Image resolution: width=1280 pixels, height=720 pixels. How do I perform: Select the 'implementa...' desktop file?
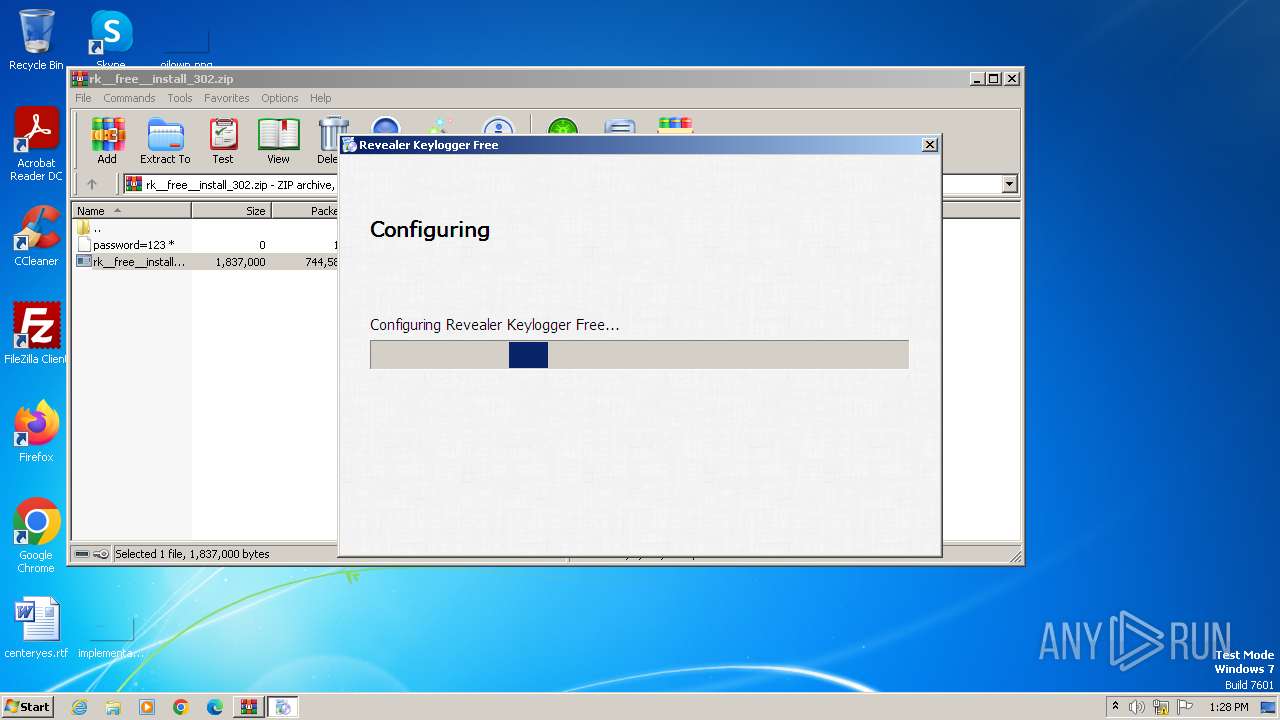pyautogui.click(x=111, y=638)
